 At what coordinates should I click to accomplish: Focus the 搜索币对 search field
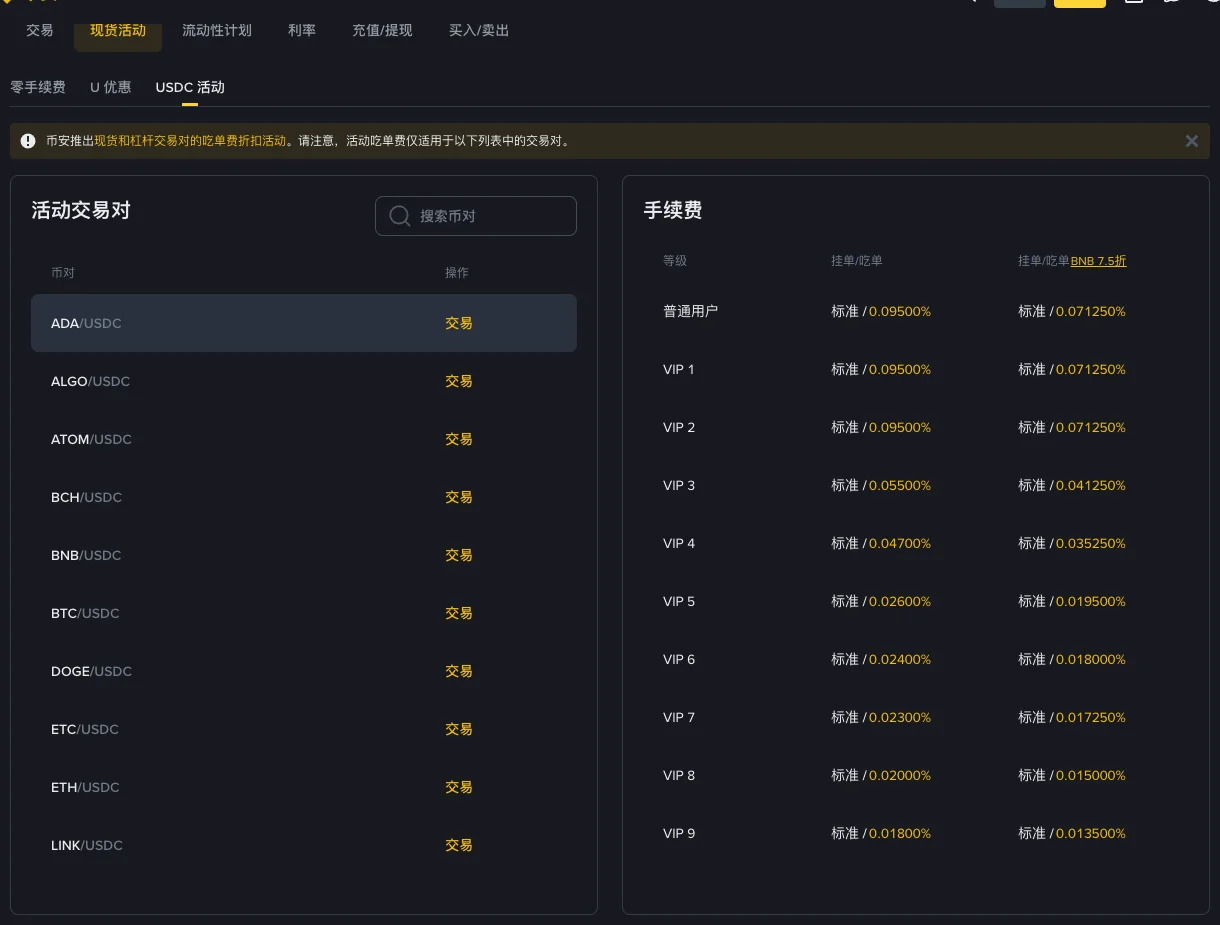(476, 216)
